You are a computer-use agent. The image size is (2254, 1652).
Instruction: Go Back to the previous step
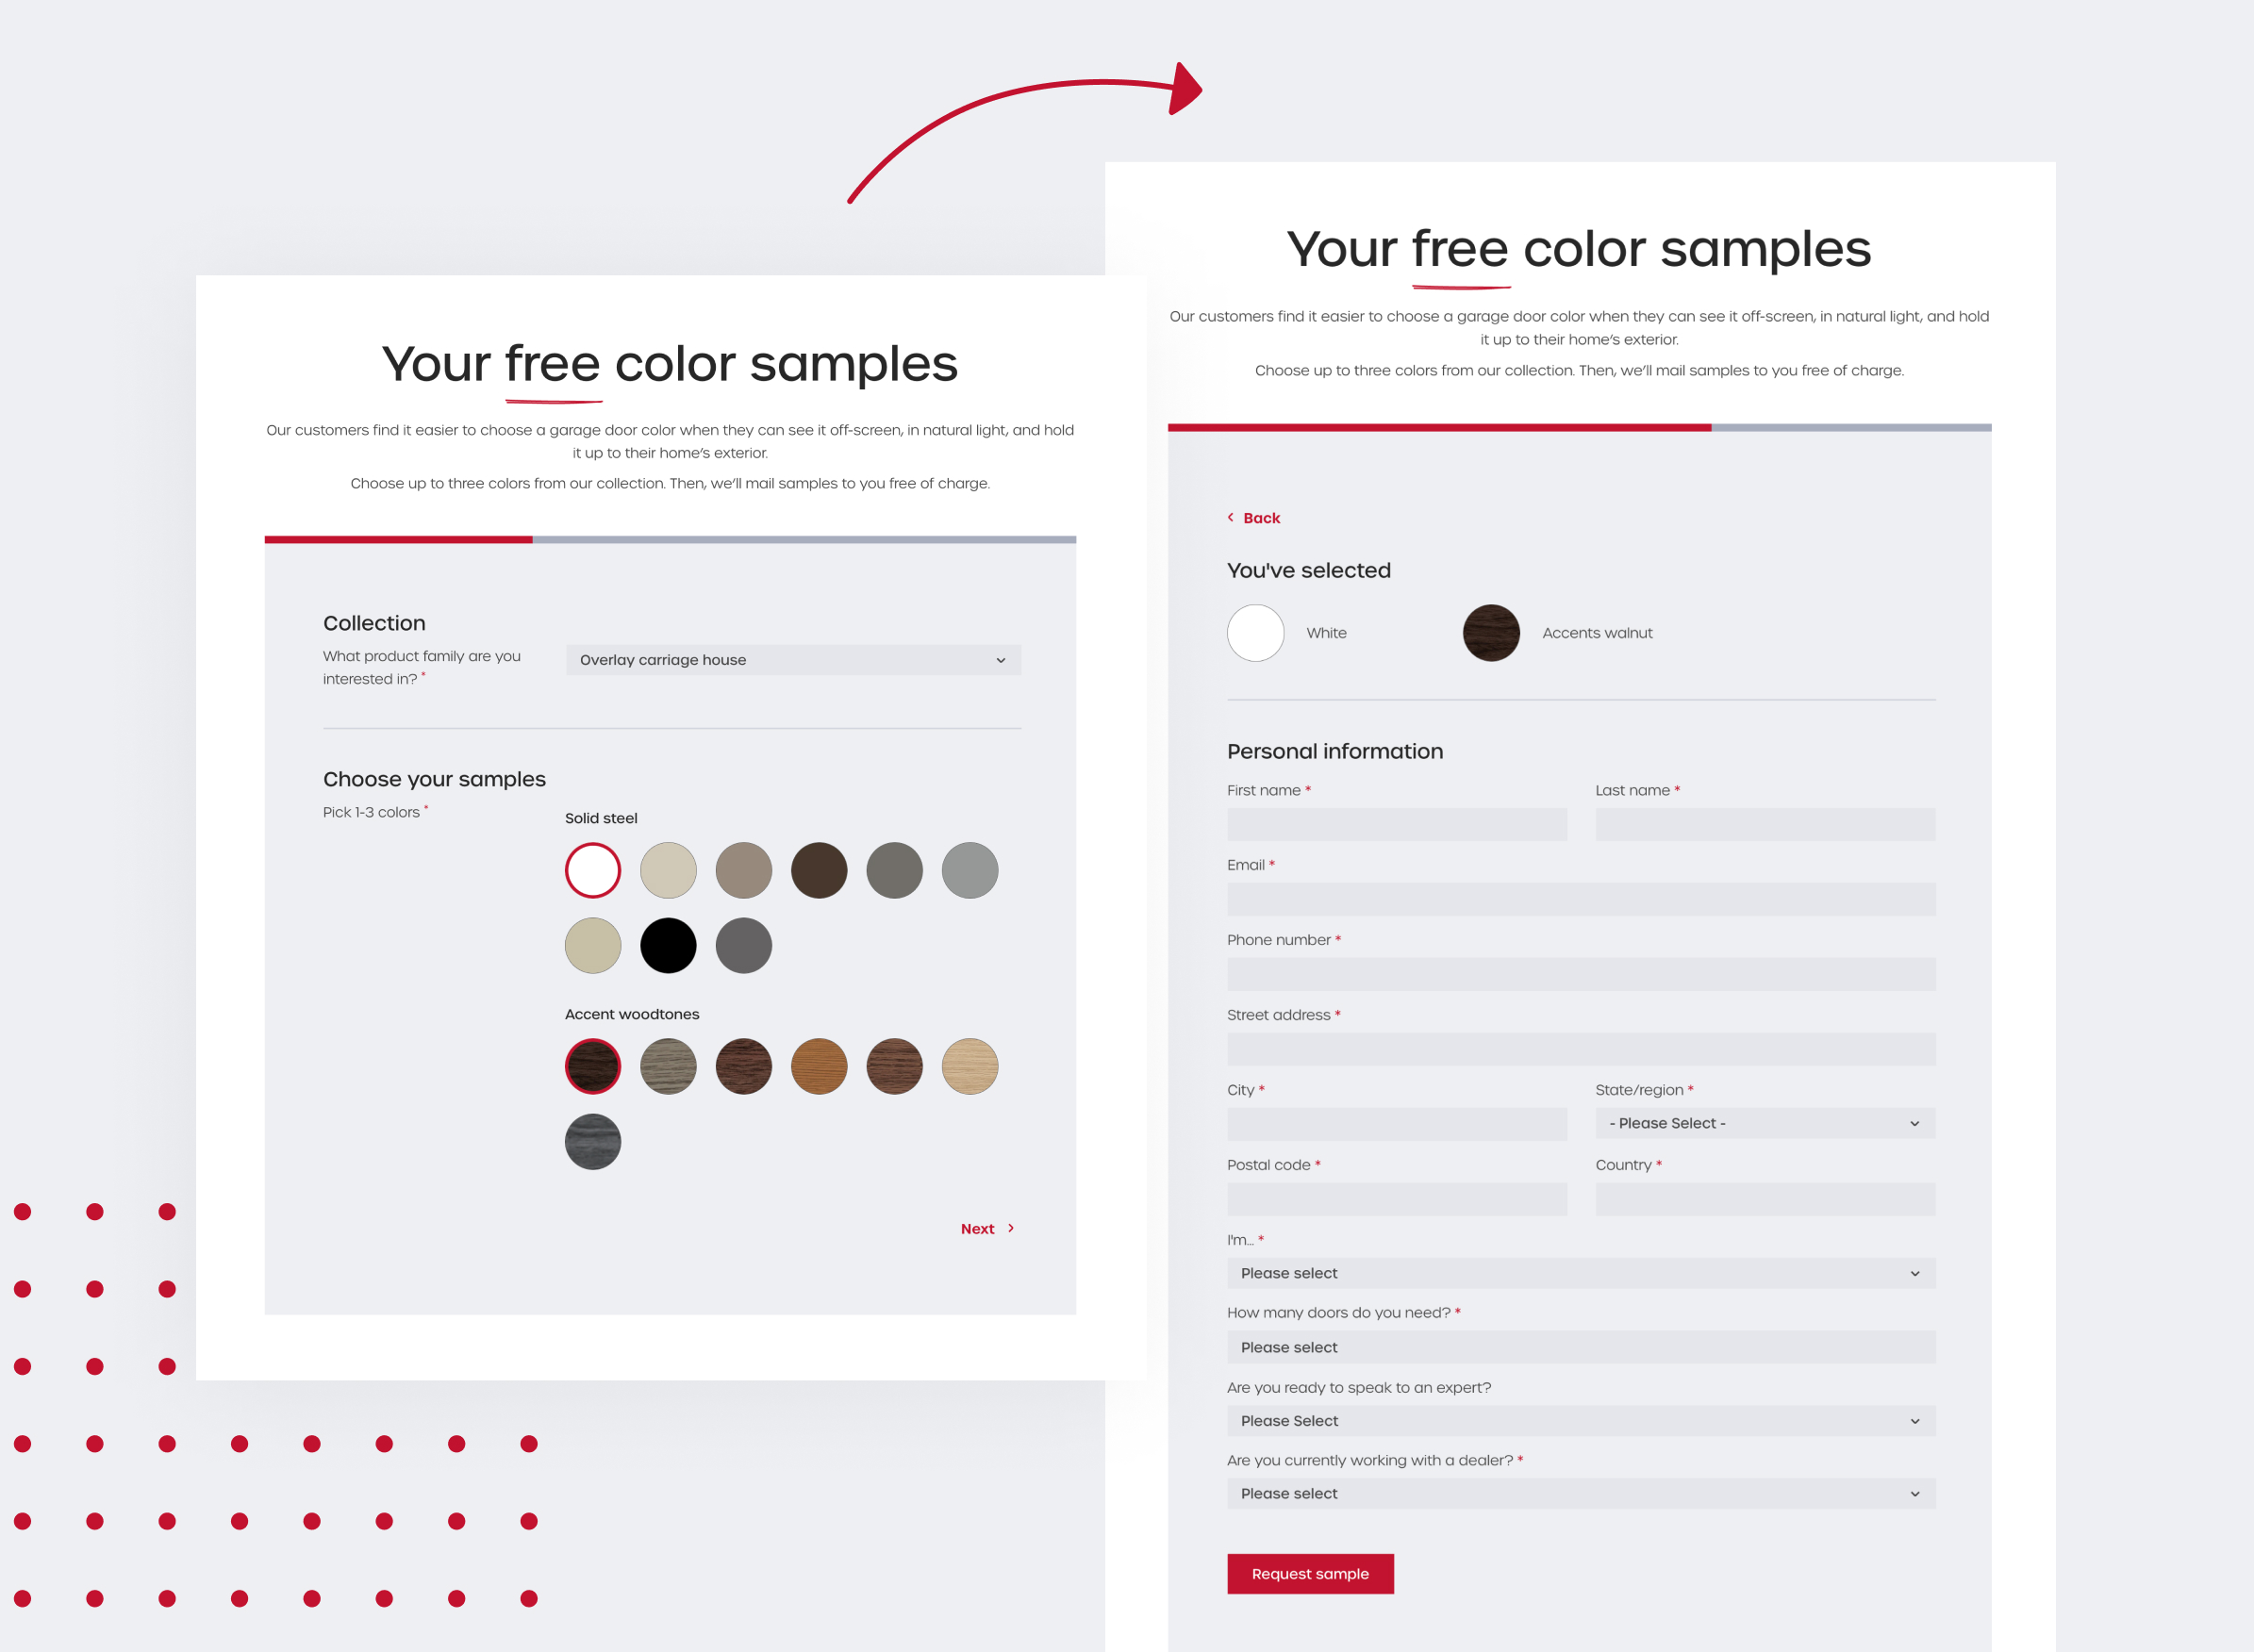pyautogui.click(x=1261, y=518)
